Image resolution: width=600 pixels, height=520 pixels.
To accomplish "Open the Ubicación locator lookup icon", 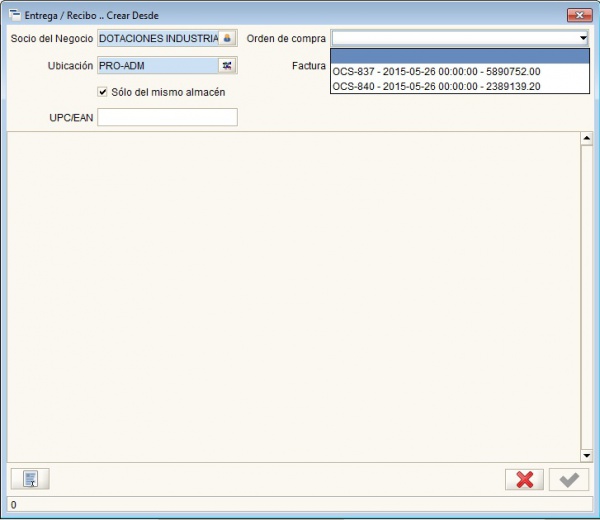I will pyautogui.click(x=227, y=65).
